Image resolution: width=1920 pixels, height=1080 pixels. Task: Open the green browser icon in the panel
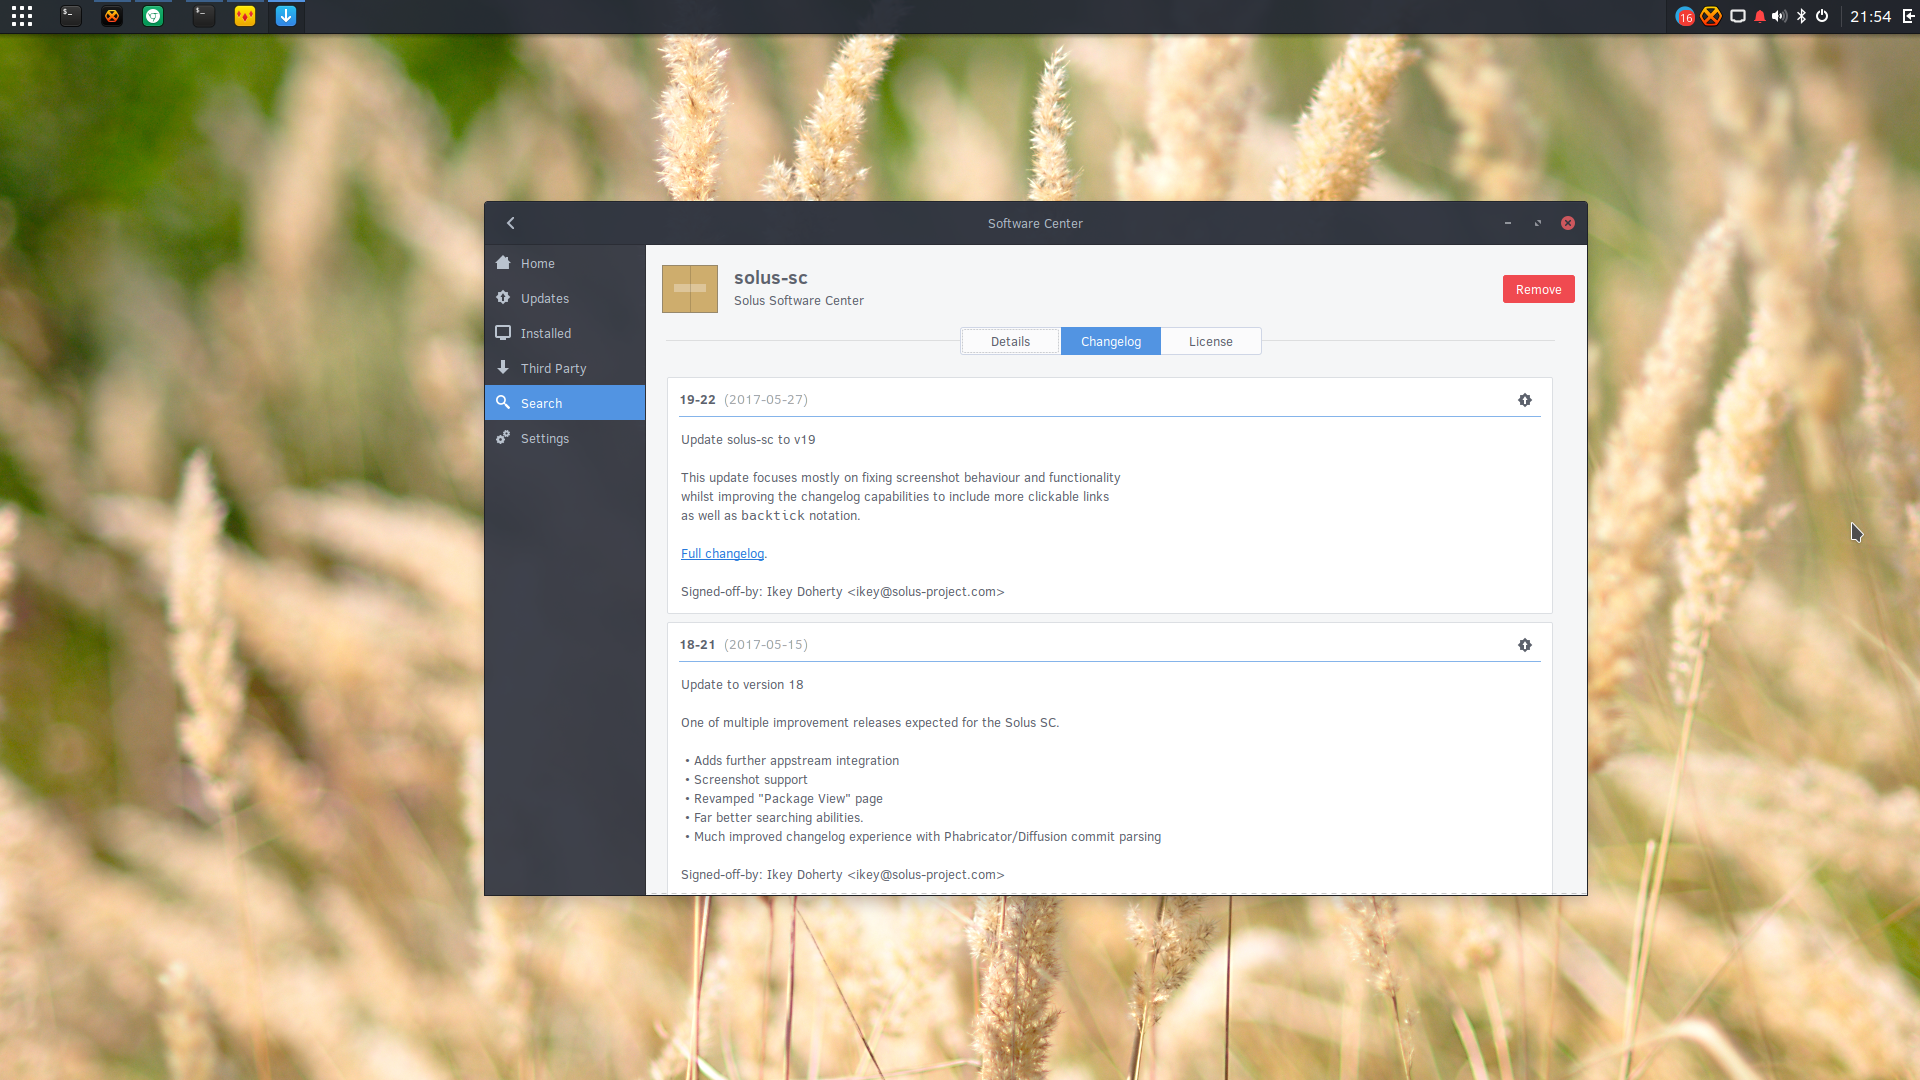[x=153, y=16]
